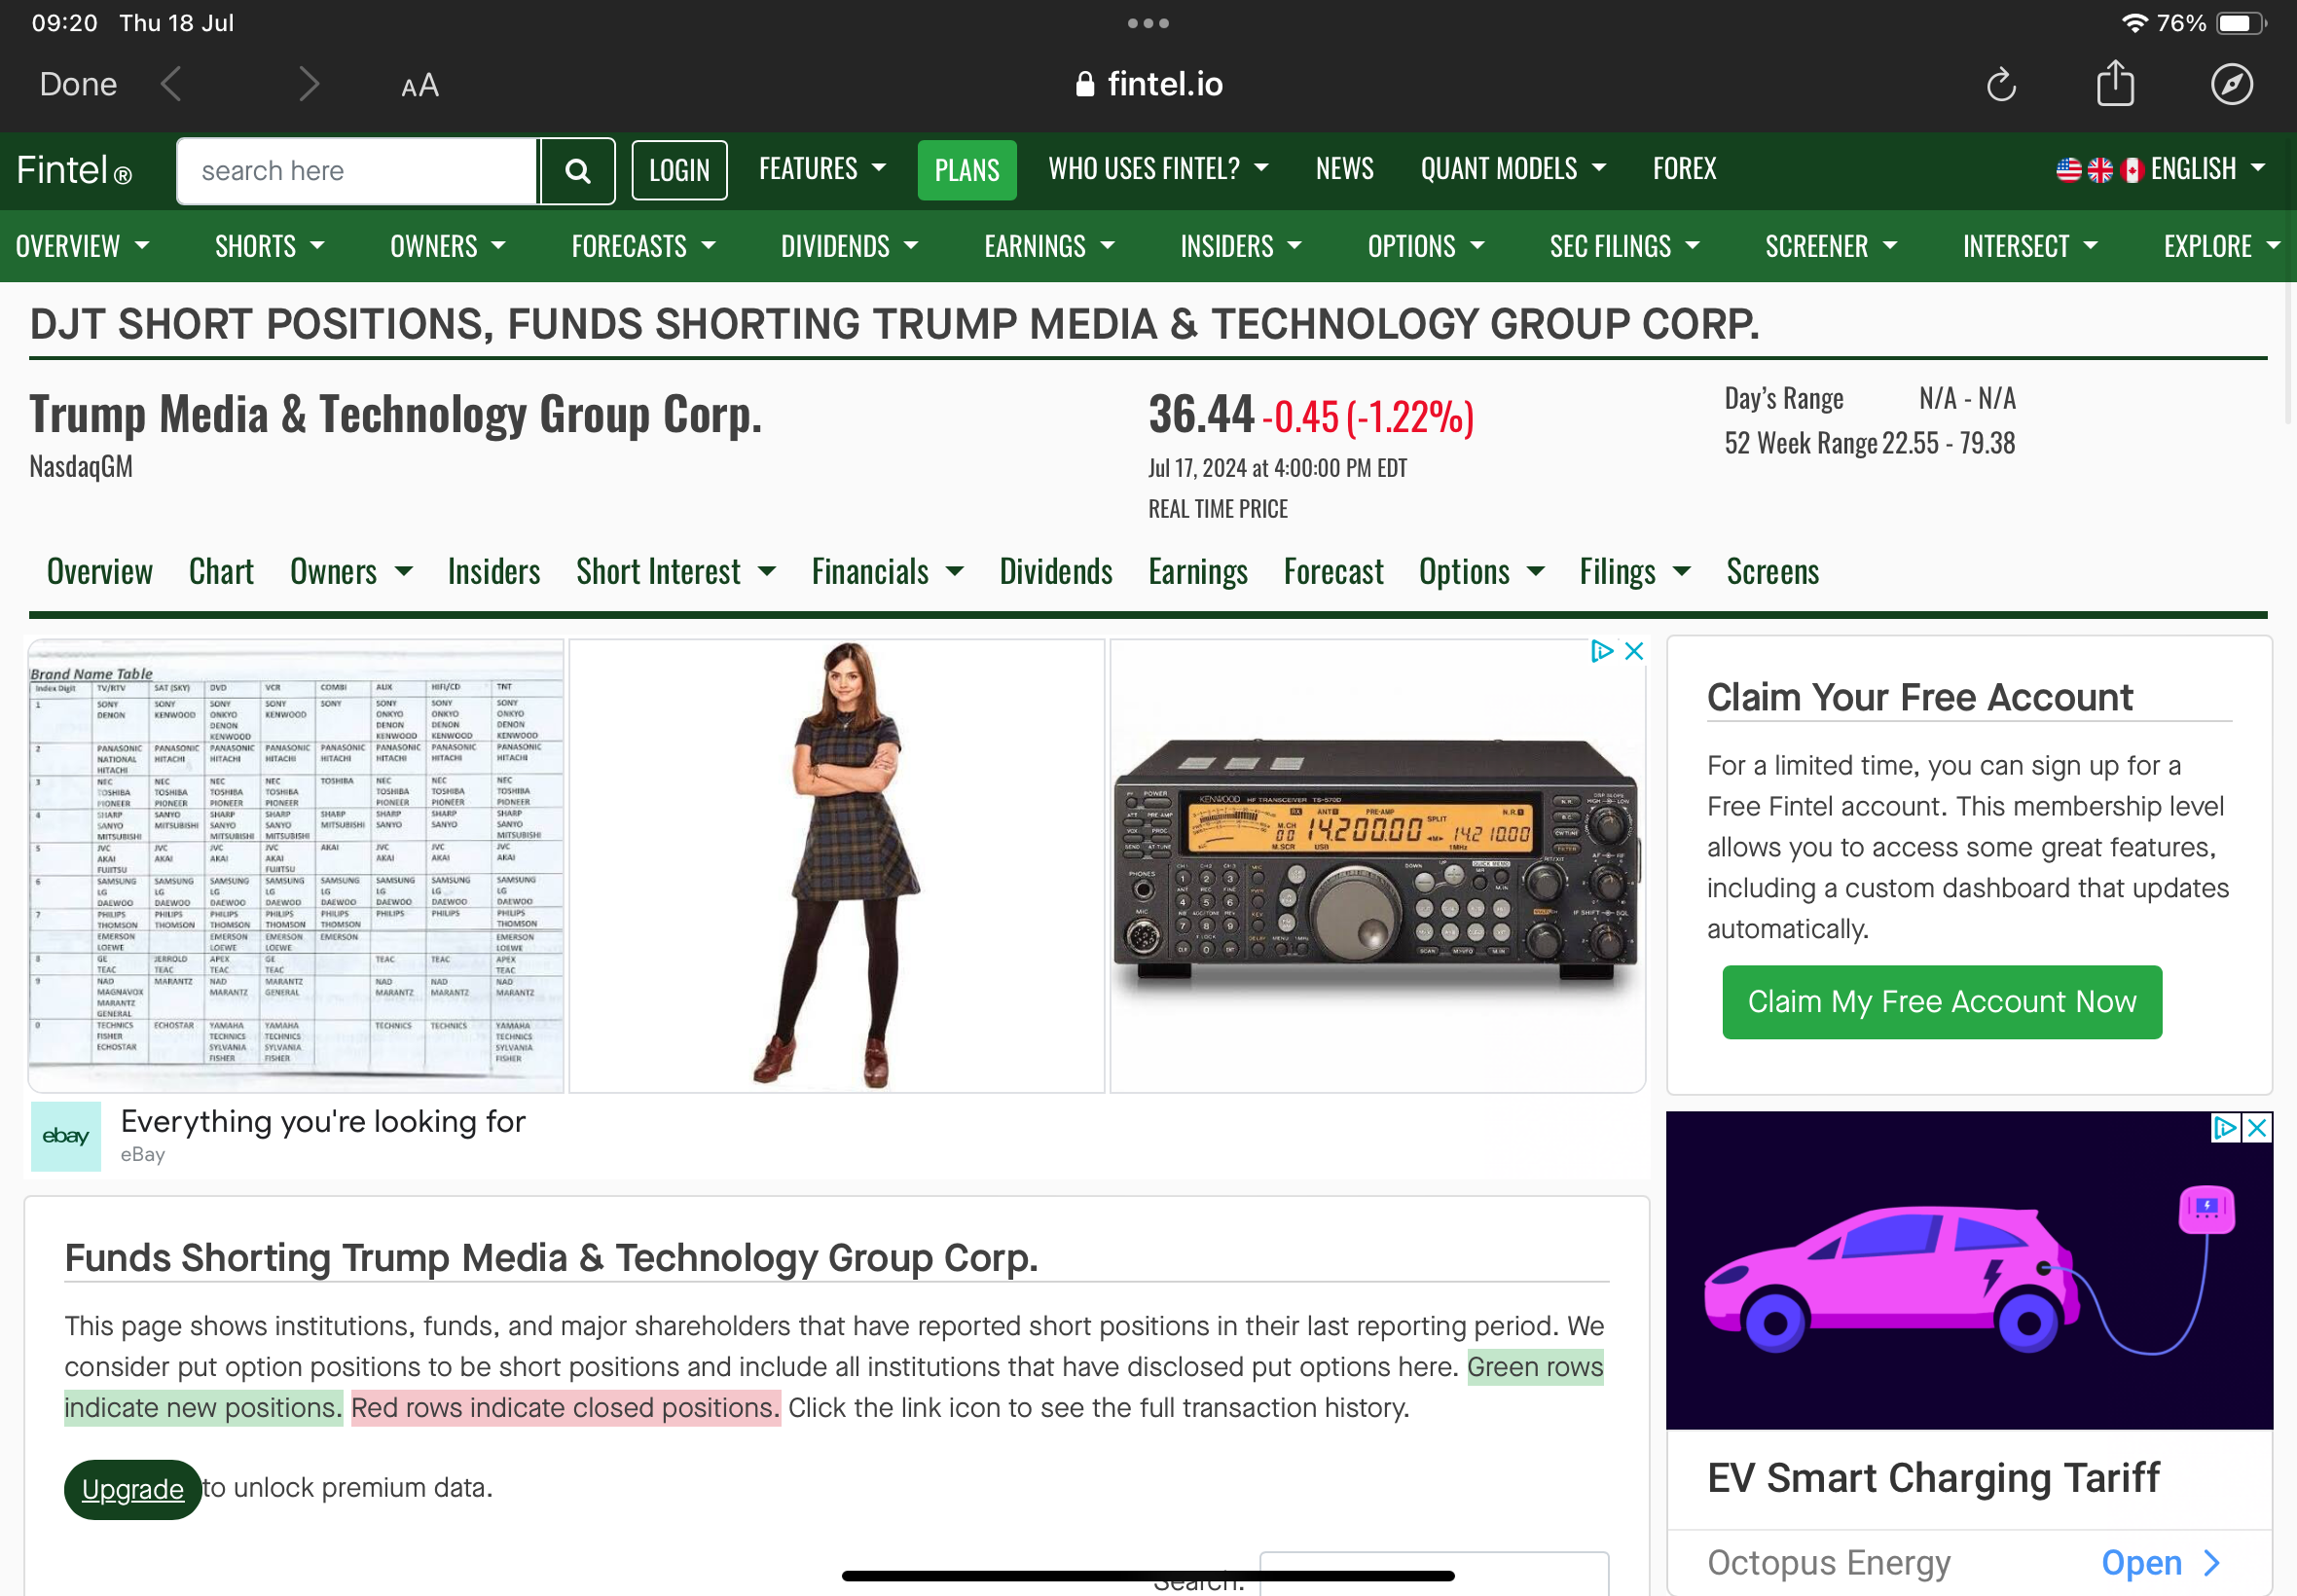Viewport: 2297px width, 1596px height.
Task: Open AdChoices info on eBay ad
Action: click(x=1602, y=651)
